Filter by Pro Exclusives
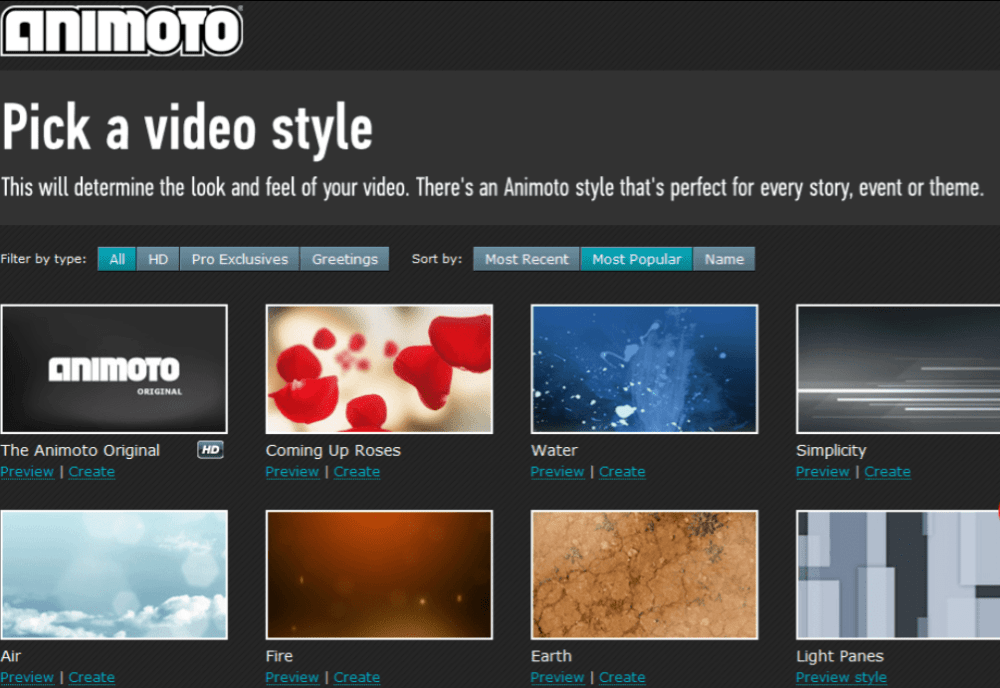 click(x=240, y=259)
